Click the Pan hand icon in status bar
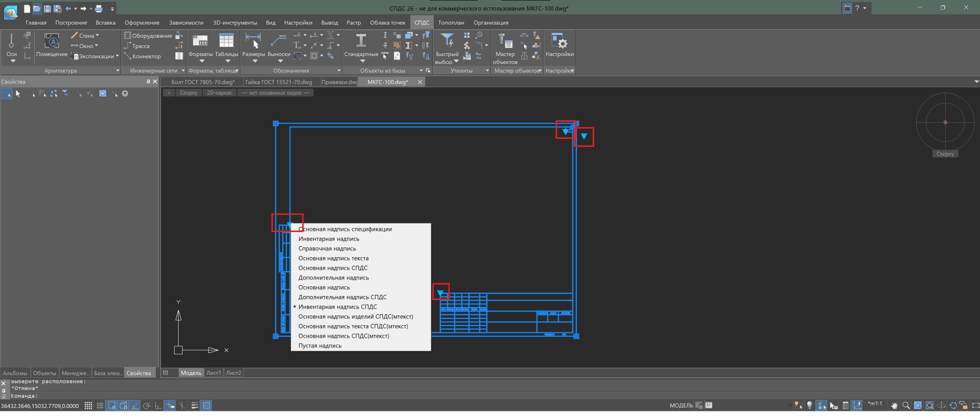This screenshot has height=420, width=980. point(894,405)
